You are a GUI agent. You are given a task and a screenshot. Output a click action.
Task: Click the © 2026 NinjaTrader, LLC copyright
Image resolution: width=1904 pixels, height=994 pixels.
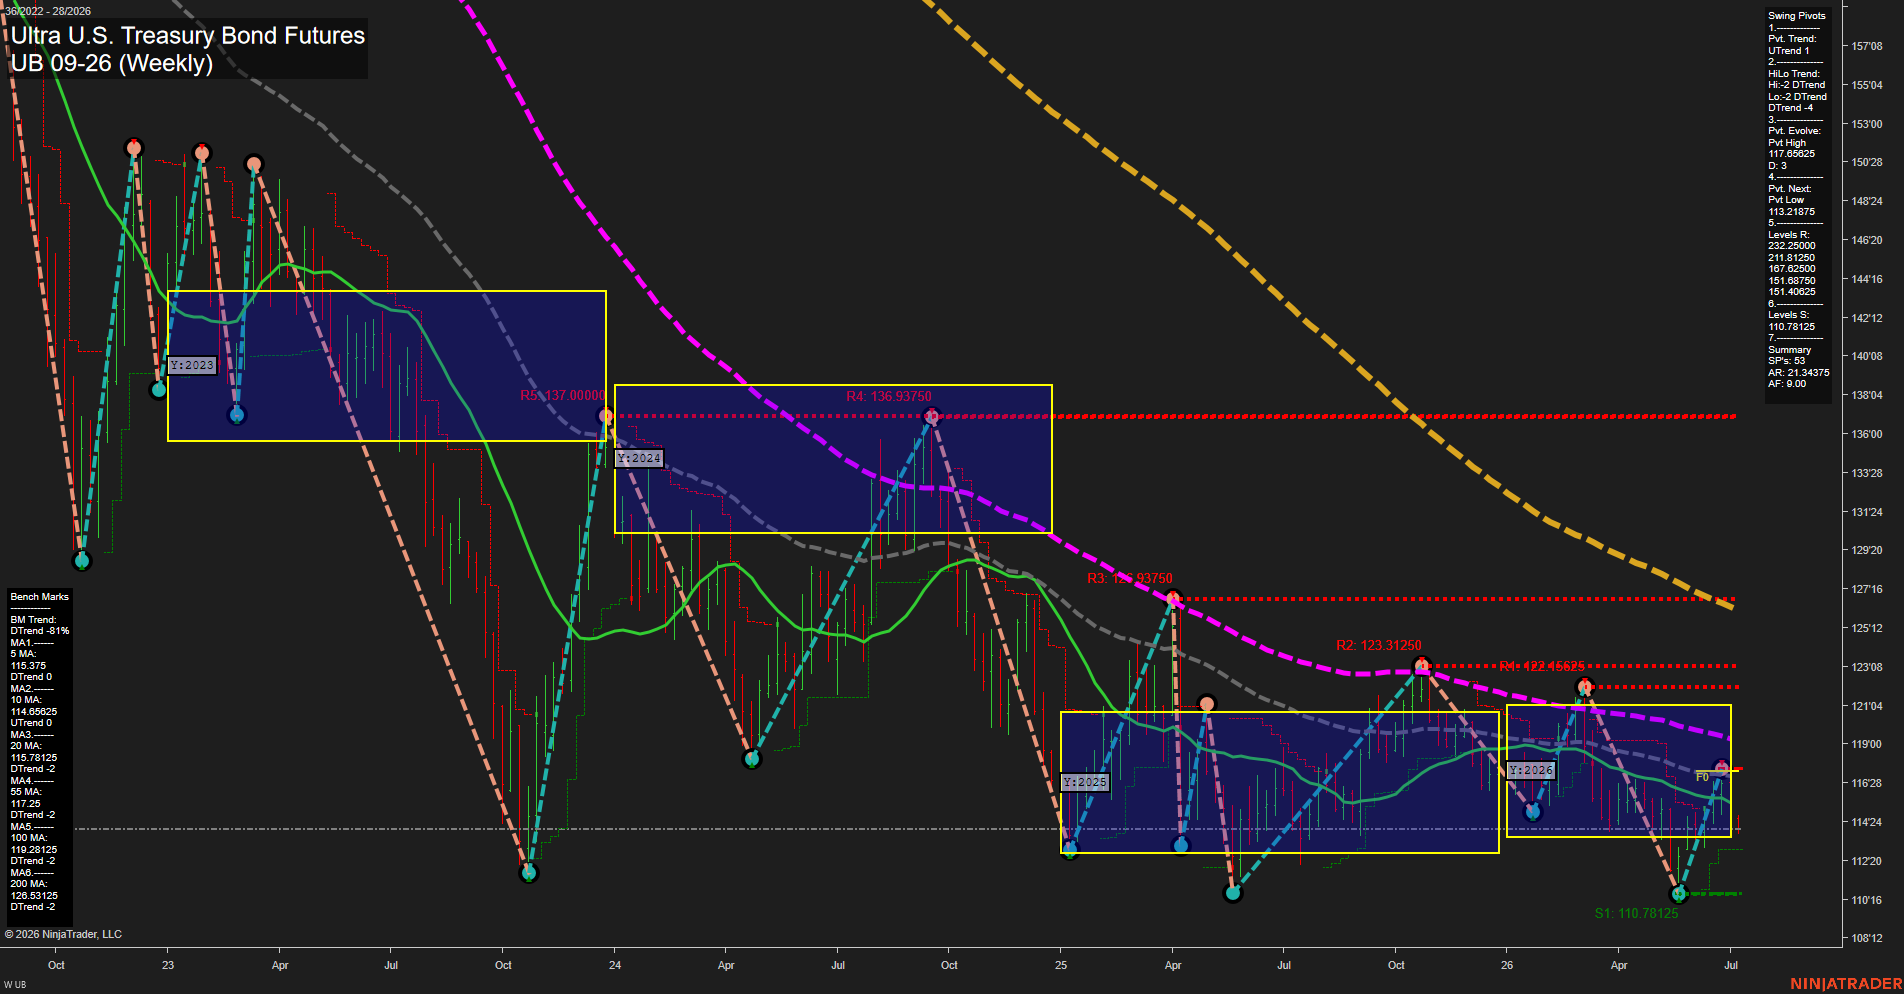(63, 934)
